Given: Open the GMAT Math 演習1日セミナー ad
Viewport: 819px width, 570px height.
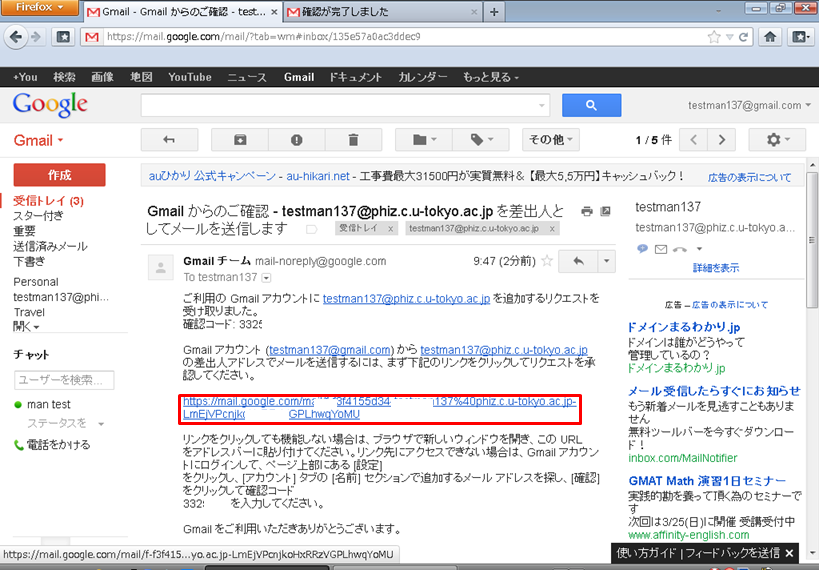Looking at the screenshot, I should coord(707,481).
